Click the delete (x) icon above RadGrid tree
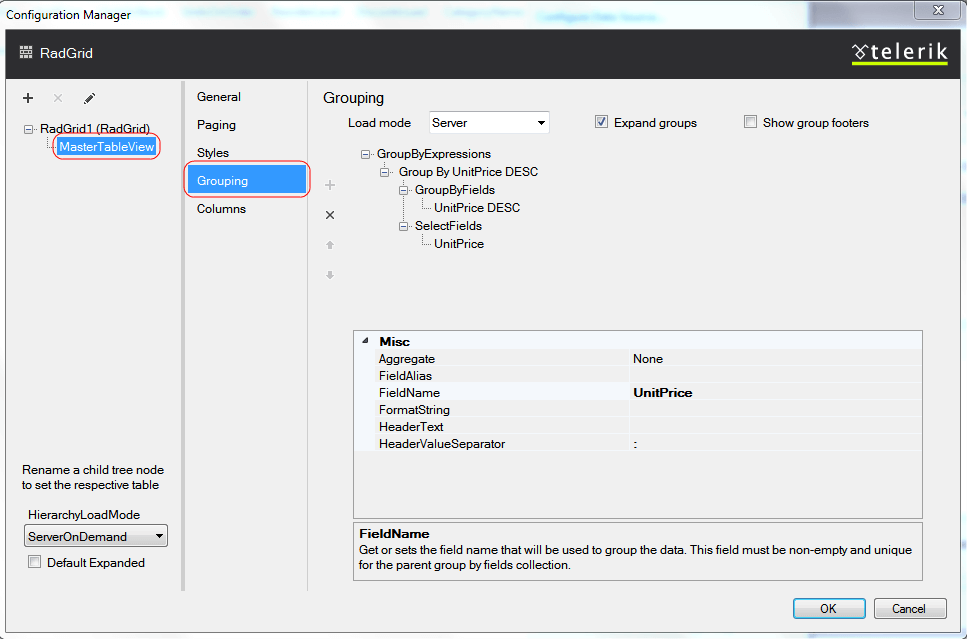Screen dimensions: 967x639 pos(58,98)
